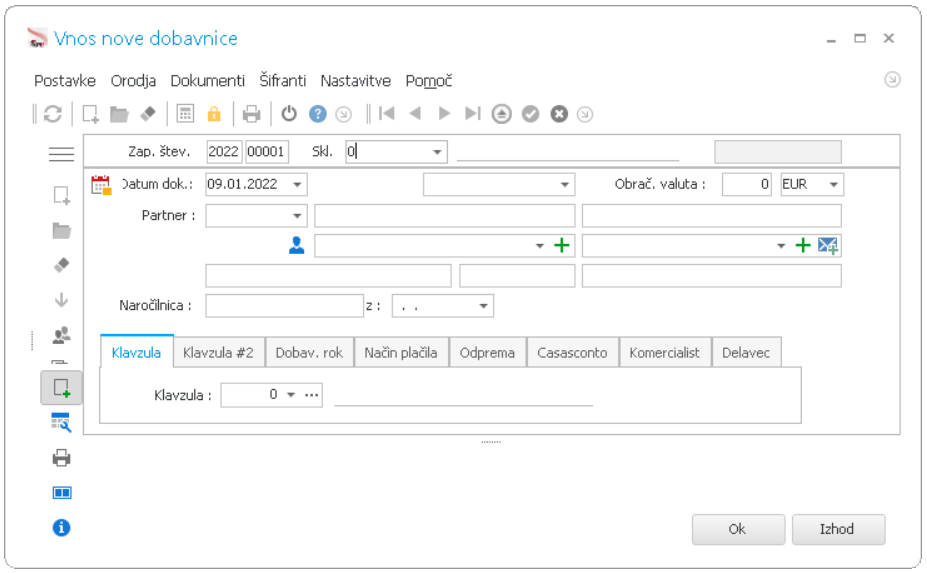This screenshot has width=927, height=573.
Task: Click the new document toolbar icon
Action: [x=90, y=114]
